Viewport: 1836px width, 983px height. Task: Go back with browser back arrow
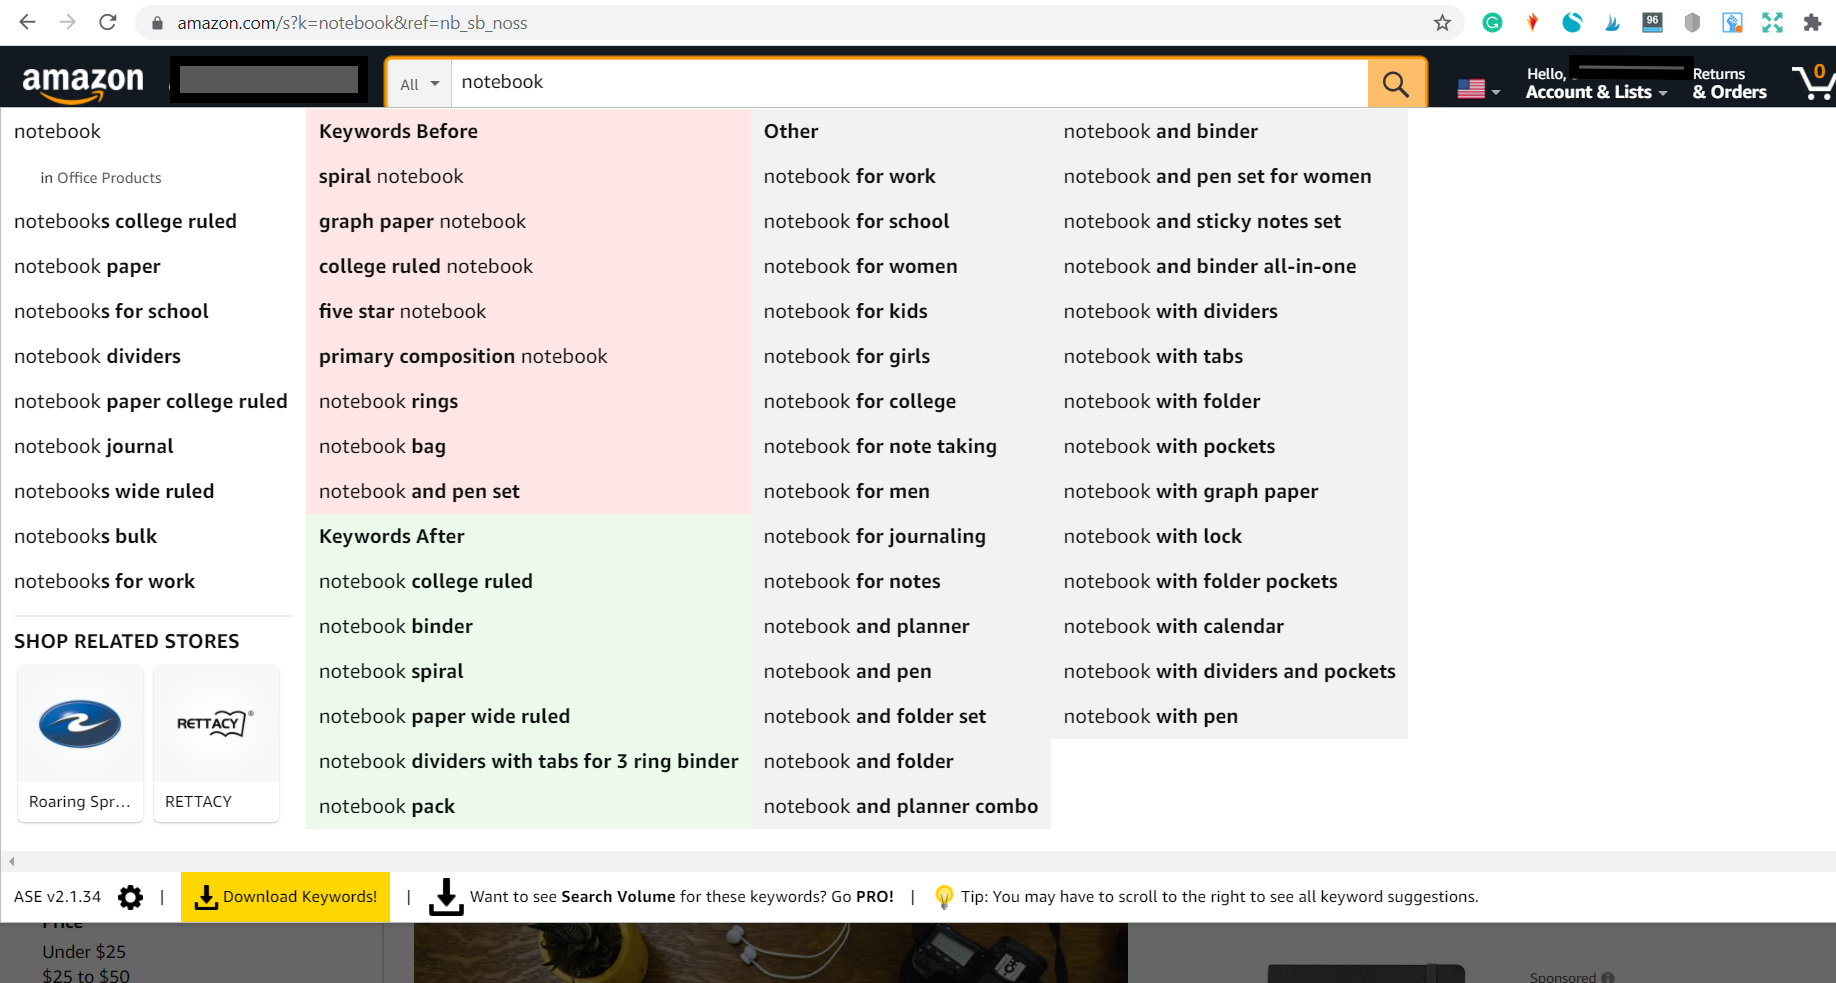pyautogui.click(x=28, y=23)
